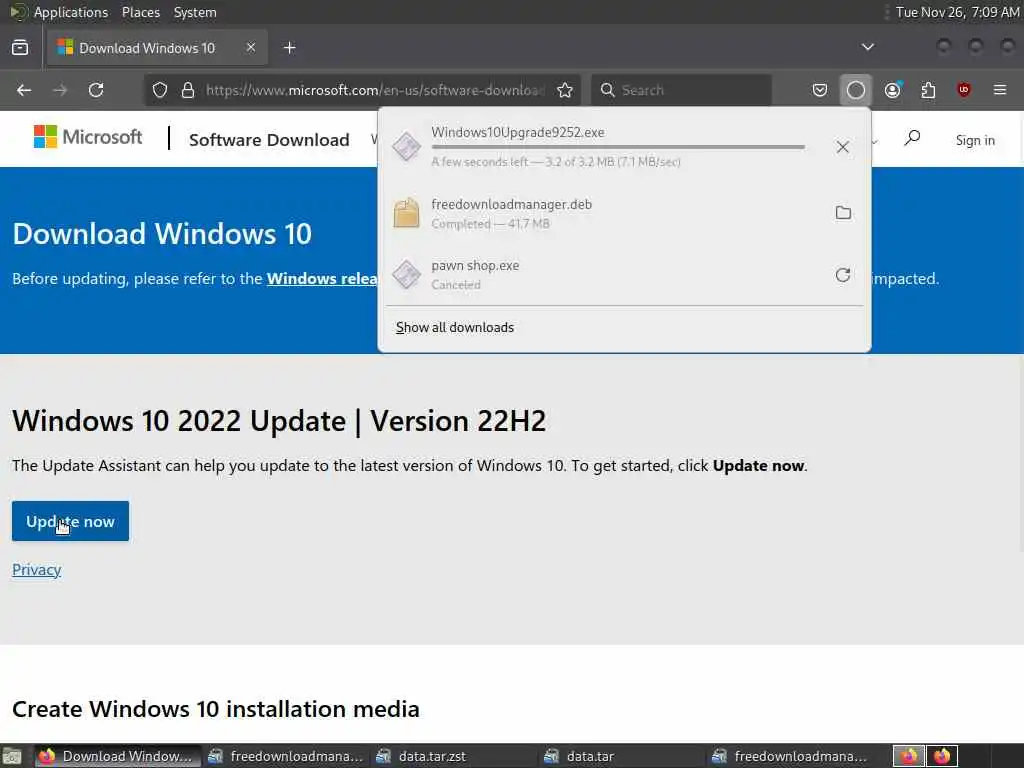Screen dimensions: 1024x768
Task: Close the Download Windows 10 tab
Action: click(251, 48)
